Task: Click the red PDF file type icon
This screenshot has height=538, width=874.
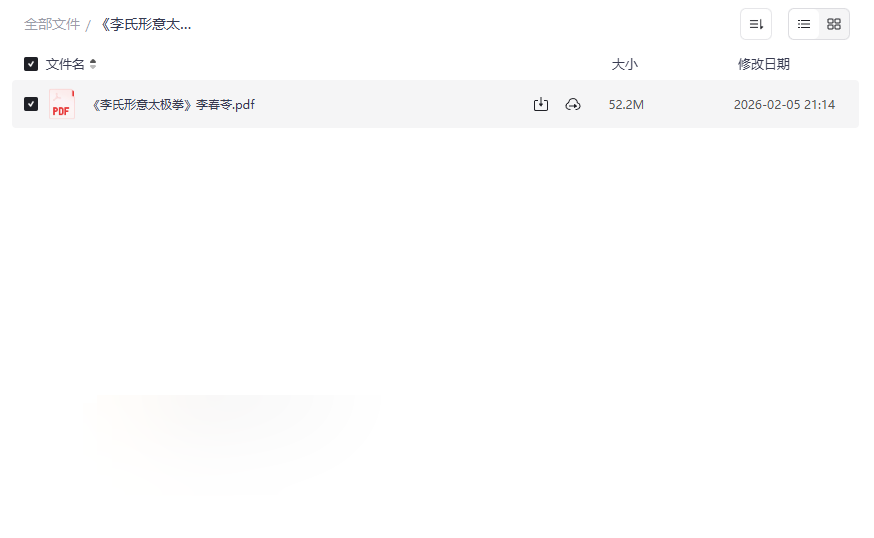Action: click(61, 104)
